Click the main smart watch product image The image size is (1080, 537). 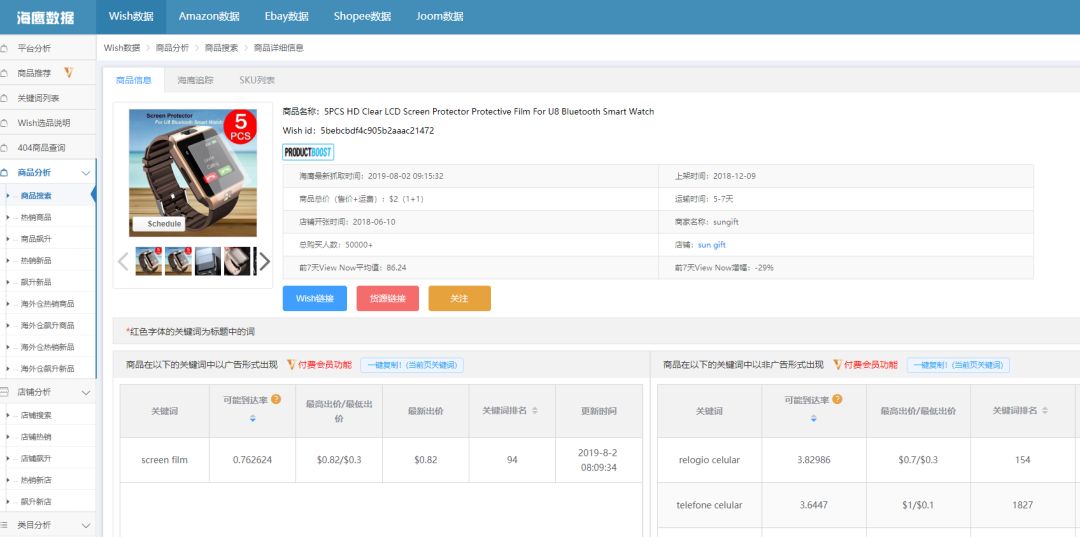point(193,173)
